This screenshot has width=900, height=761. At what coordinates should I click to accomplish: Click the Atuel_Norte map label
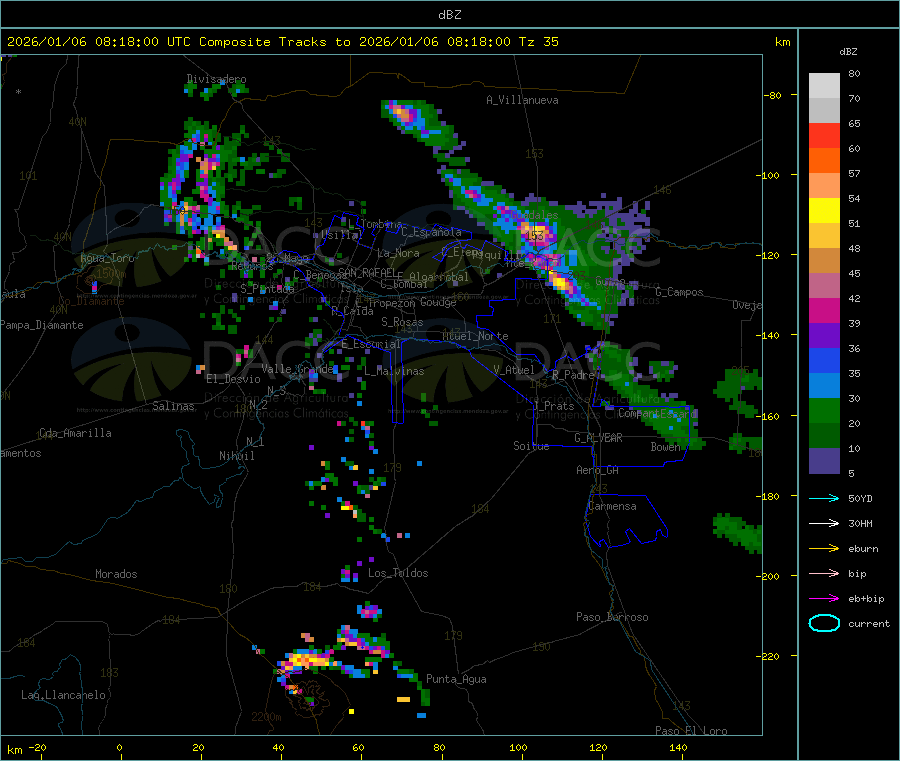pyautogui.click(x=475, y=336)
